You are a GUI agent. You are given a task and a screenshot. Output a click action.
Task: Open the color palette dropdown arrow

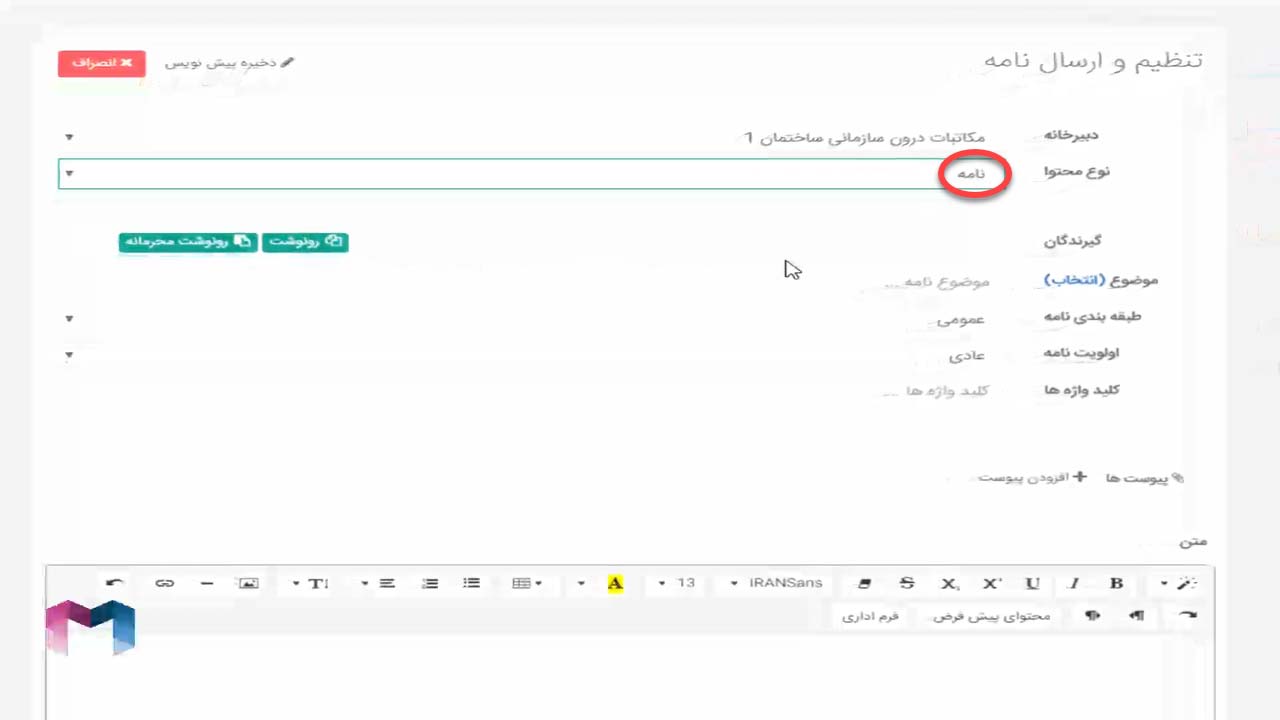coord(581,583)
